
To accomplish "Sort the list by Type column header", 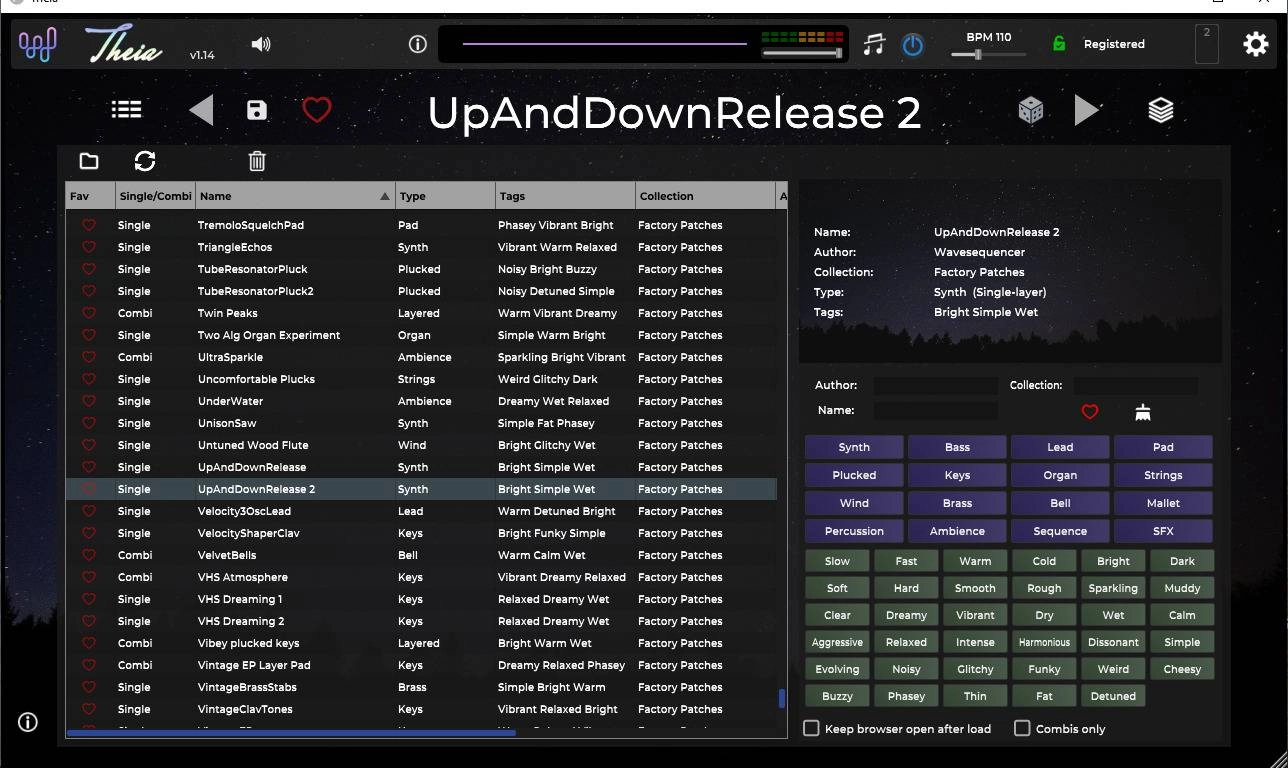I will pos(445,196).
